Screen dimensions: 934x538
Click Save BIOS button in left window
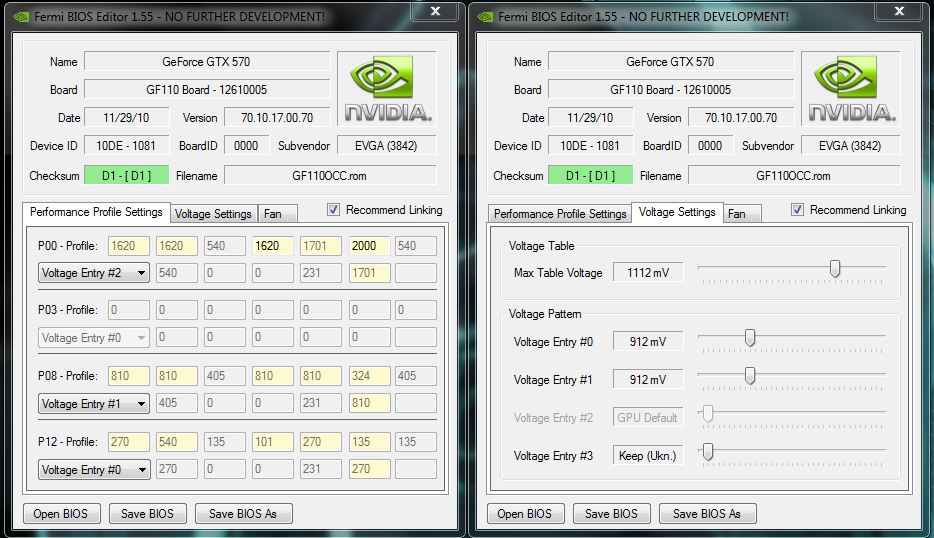pyautogui.click(x=148, y=514)
